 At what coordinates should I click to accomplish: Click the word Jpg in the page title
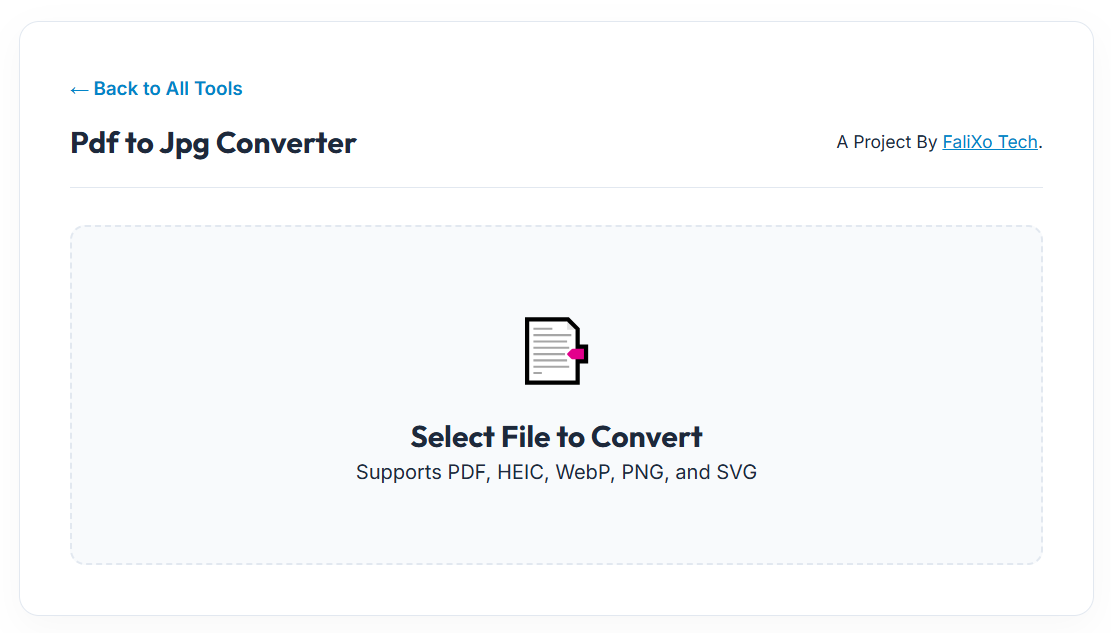184,143
